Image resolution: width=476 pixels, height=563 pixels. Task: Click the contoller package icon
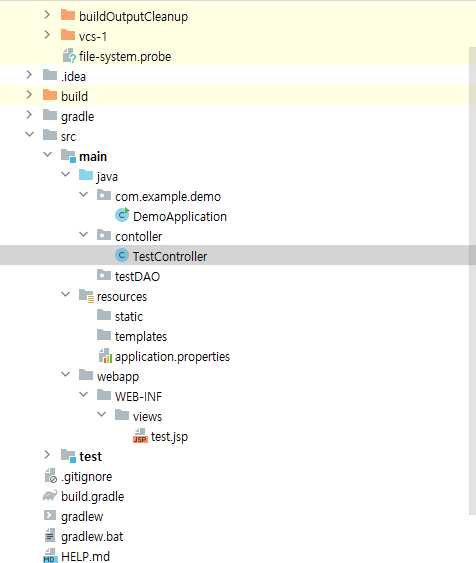coord(104,236)
